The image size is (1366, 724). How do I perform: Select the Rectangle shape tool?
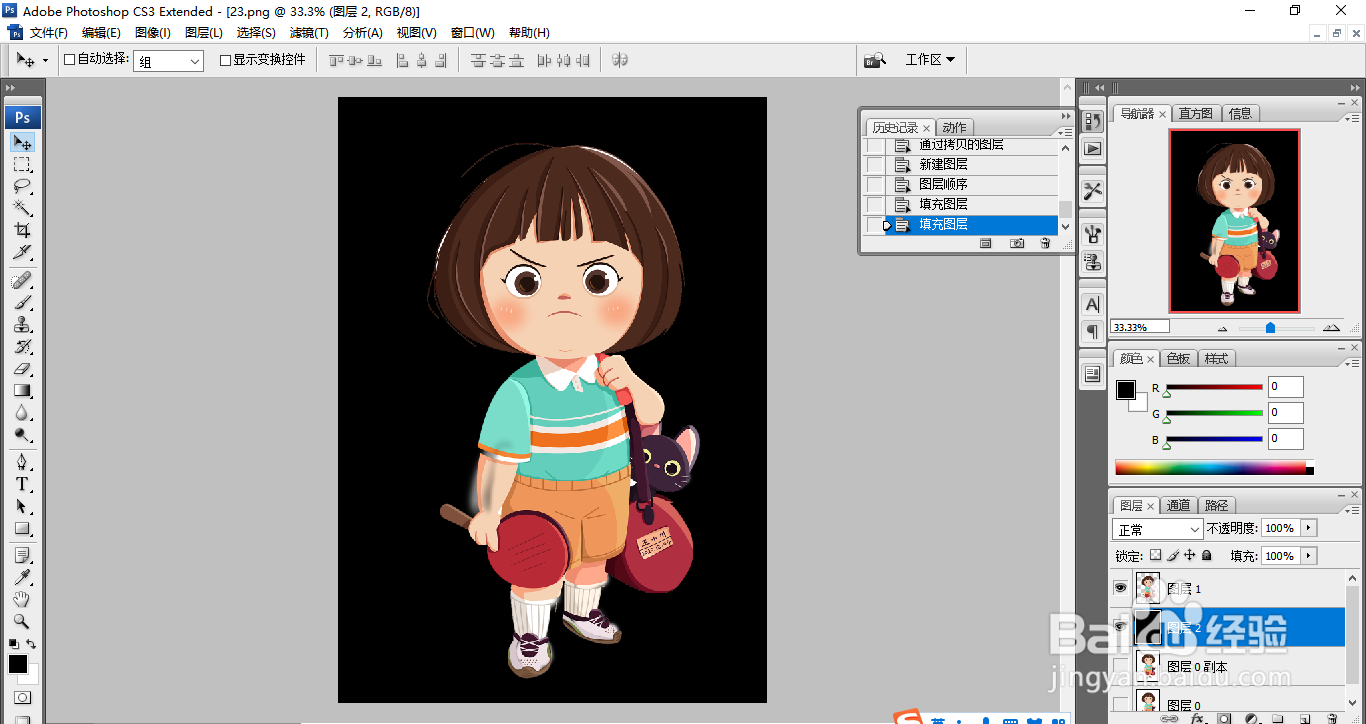(x=22, y=528)
